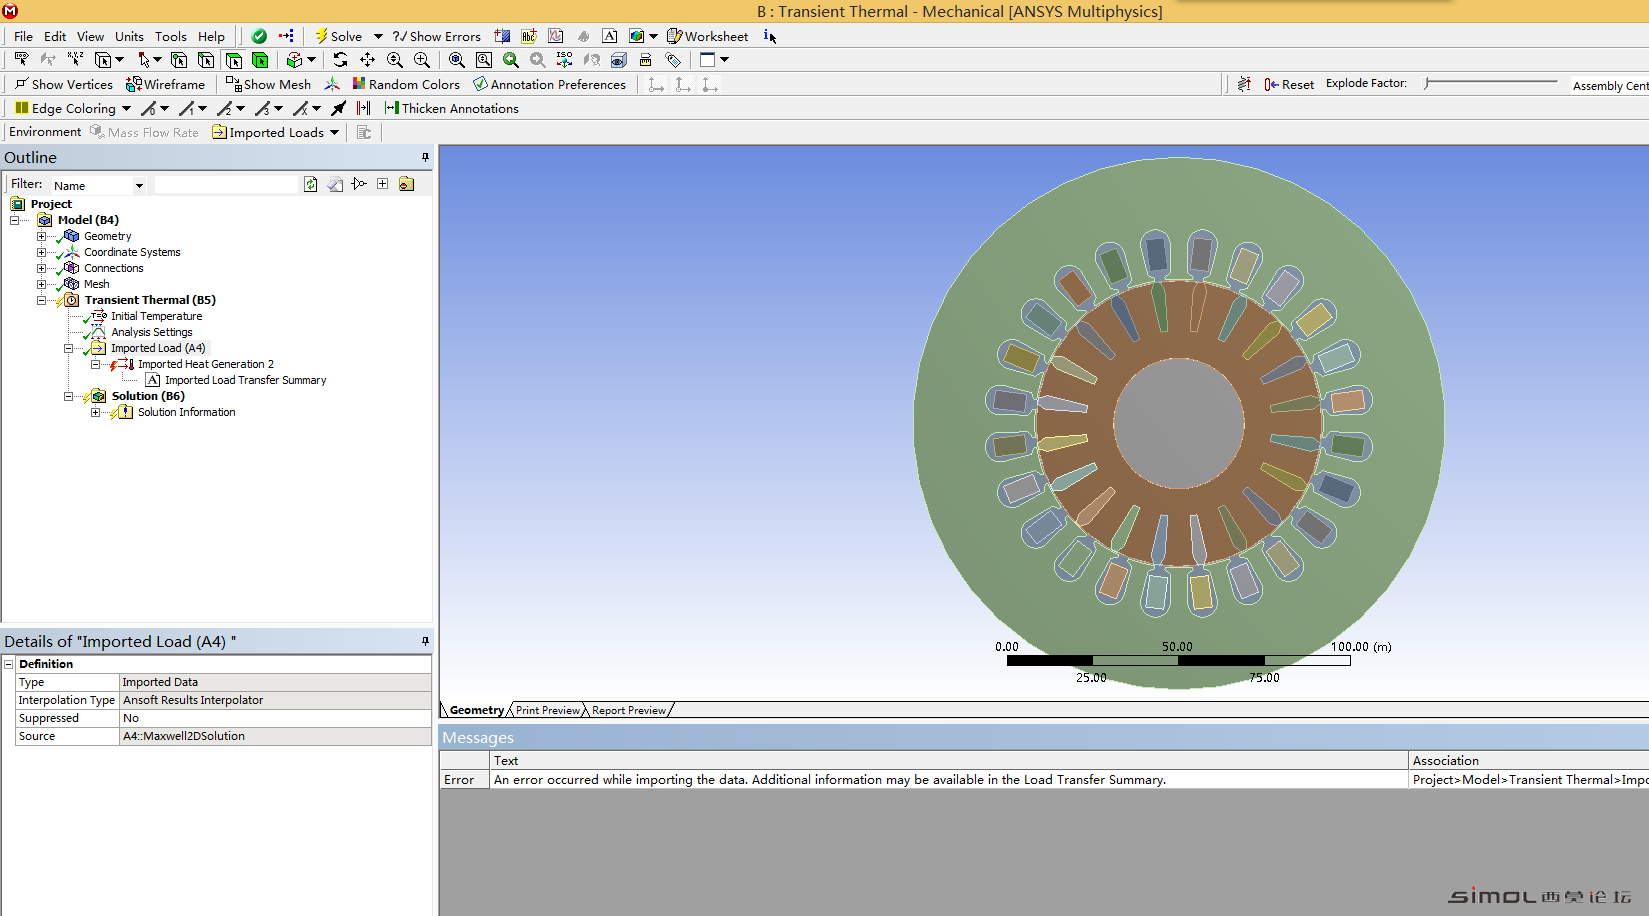Screen dimensions: 1649x916
Task: Click the Suppressed value 'No' cell
Action: [x=275, y=718]
